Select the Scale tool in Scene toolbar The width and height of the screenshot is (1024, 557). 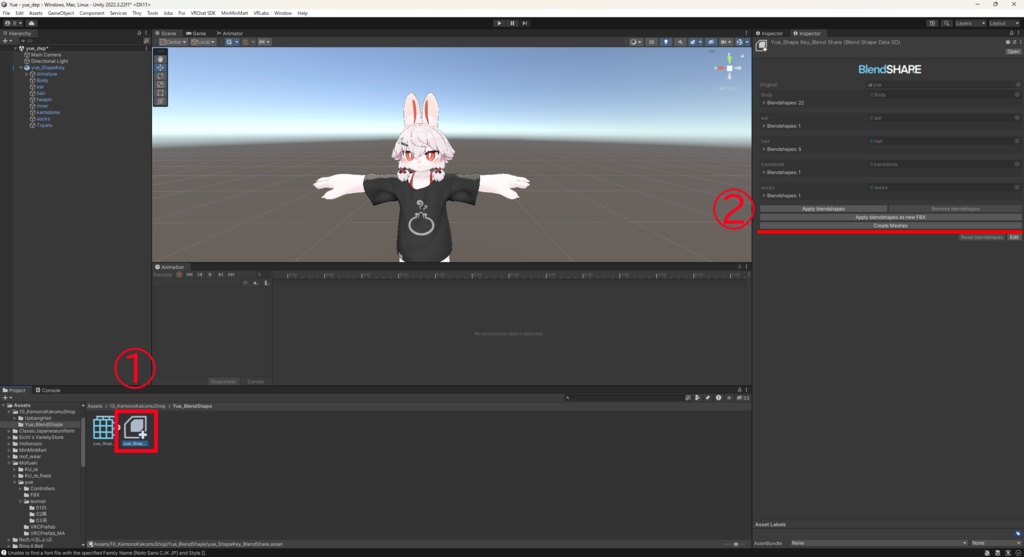(160, 84)
